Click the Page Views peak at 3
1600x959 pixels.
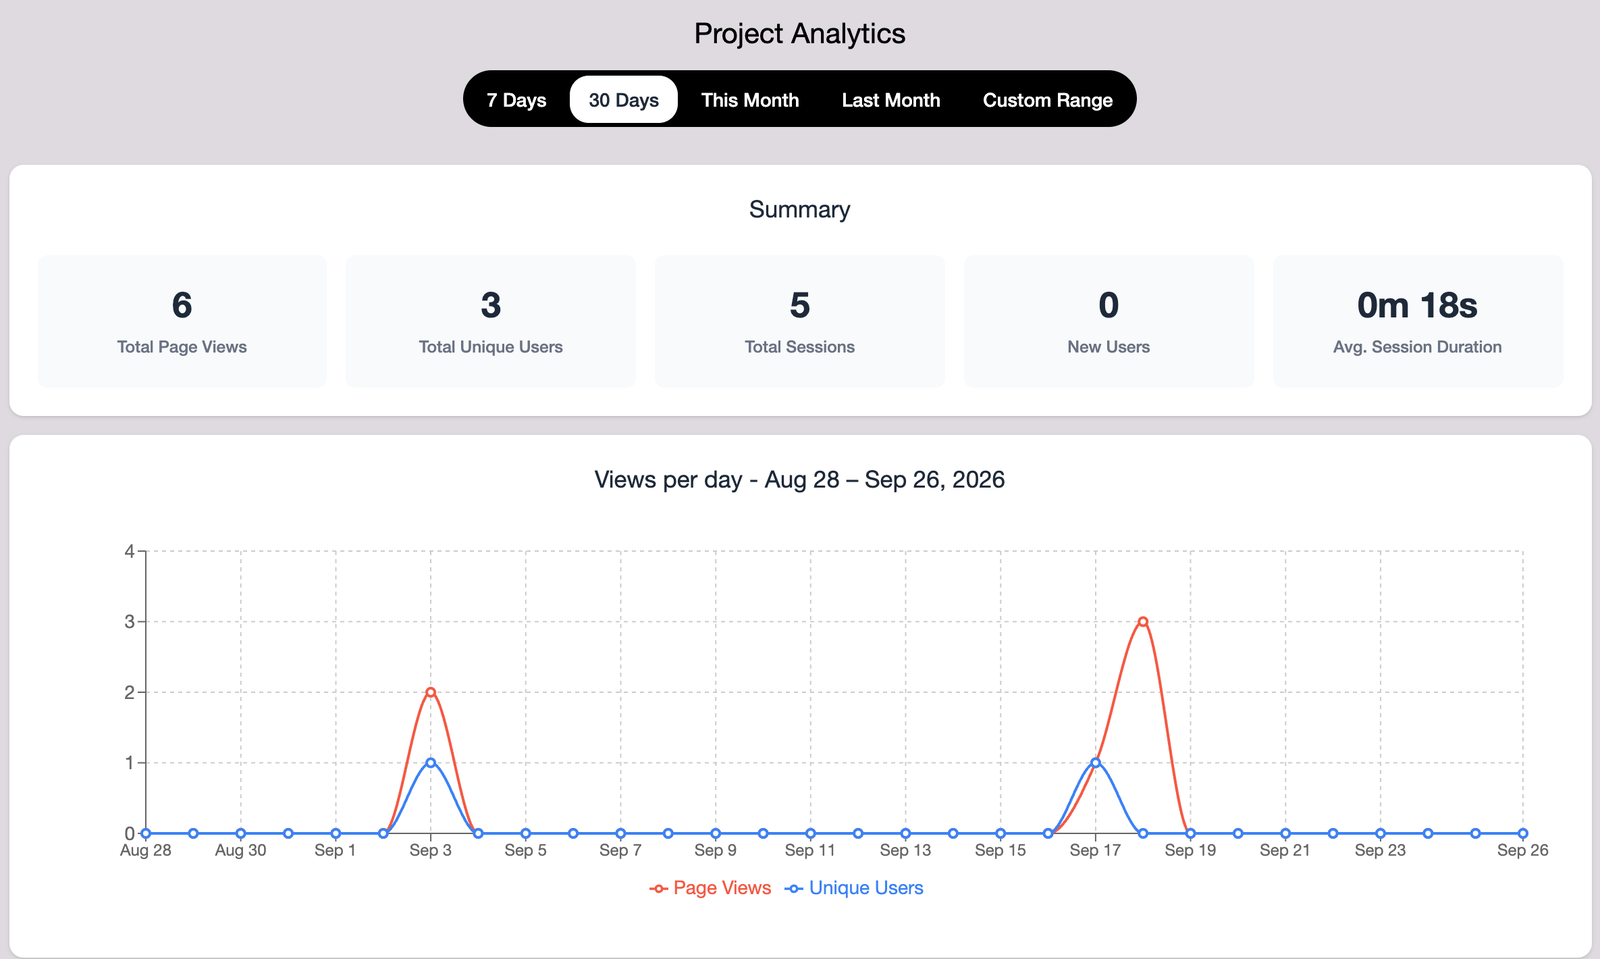tap(1143, 621)
